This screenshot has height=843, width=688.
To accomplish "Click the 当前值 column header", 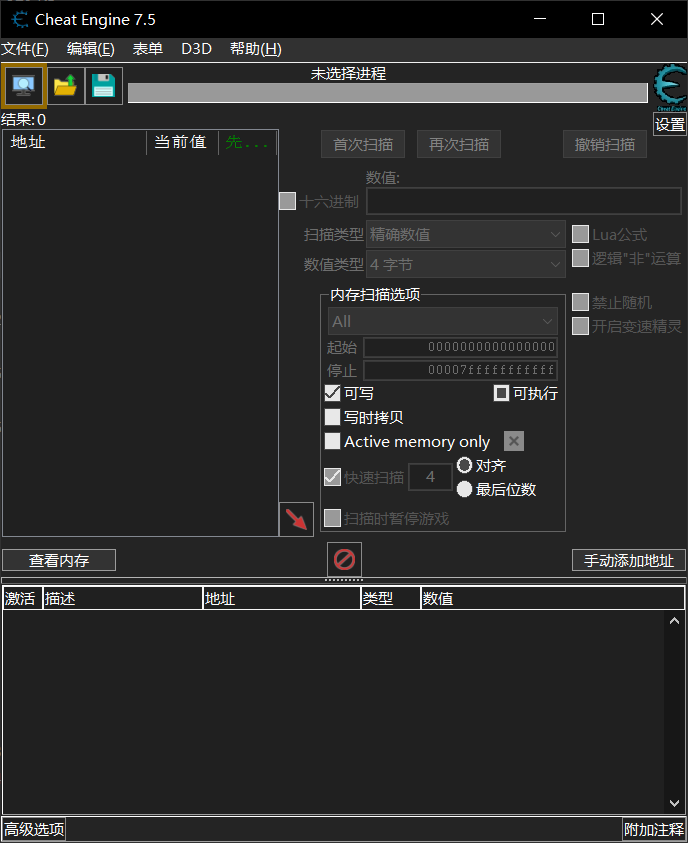I will pos(182,142).
